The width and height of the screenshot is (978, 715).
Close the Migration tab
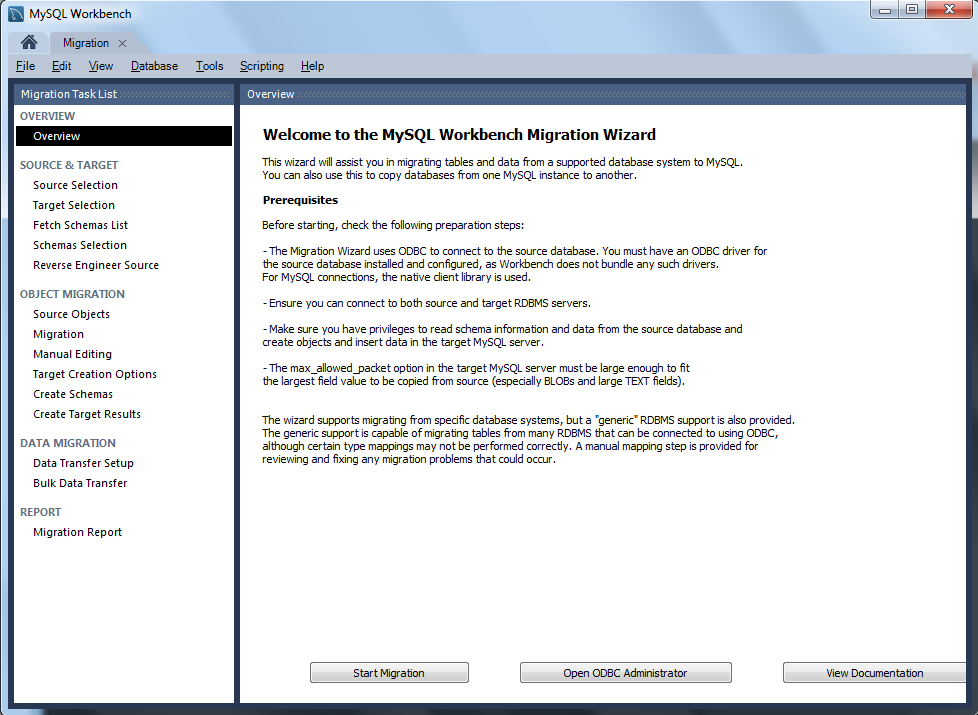pos(122,43)
